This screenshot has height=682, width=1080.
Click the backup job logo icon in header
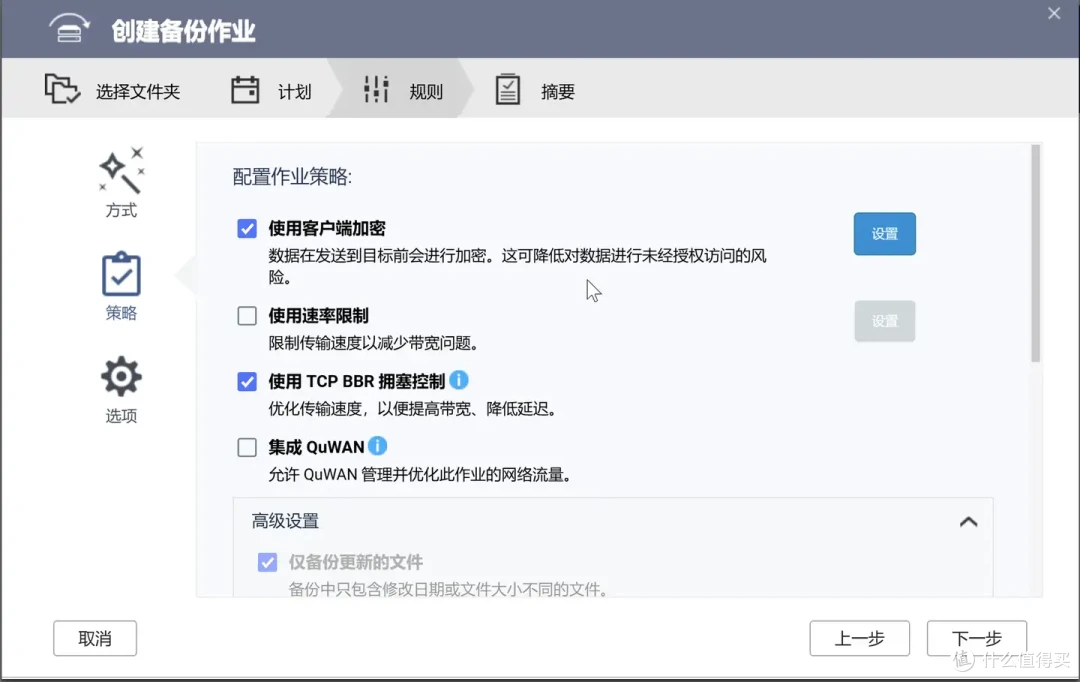(69, 30)
